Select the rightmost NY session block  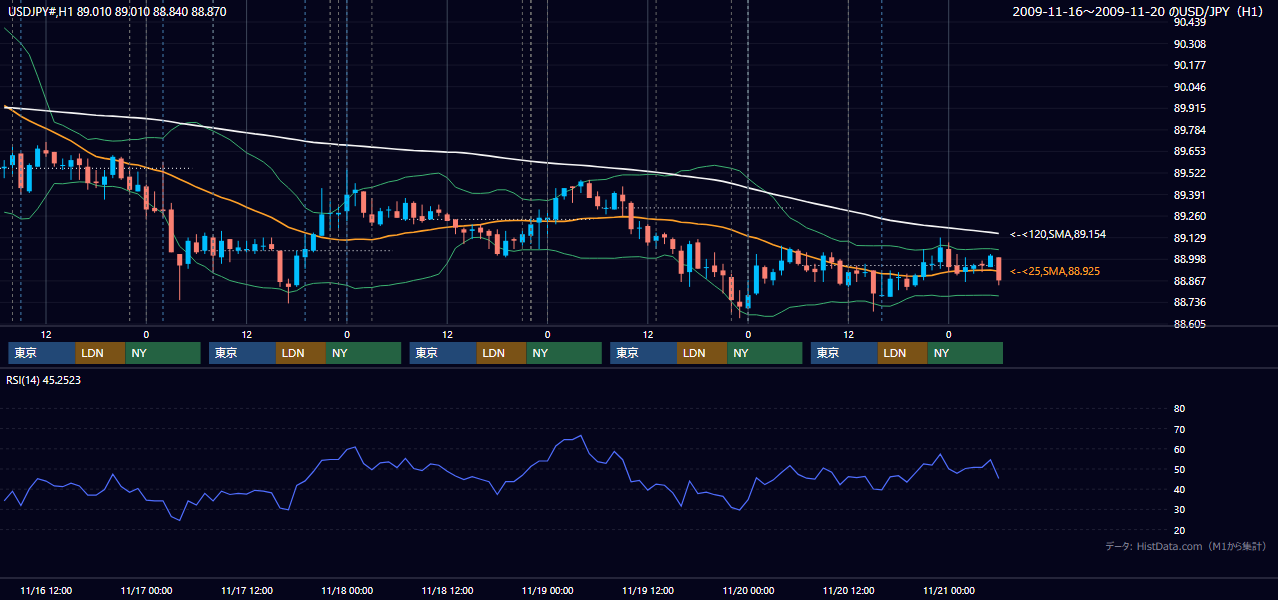[x=965, y=353]
